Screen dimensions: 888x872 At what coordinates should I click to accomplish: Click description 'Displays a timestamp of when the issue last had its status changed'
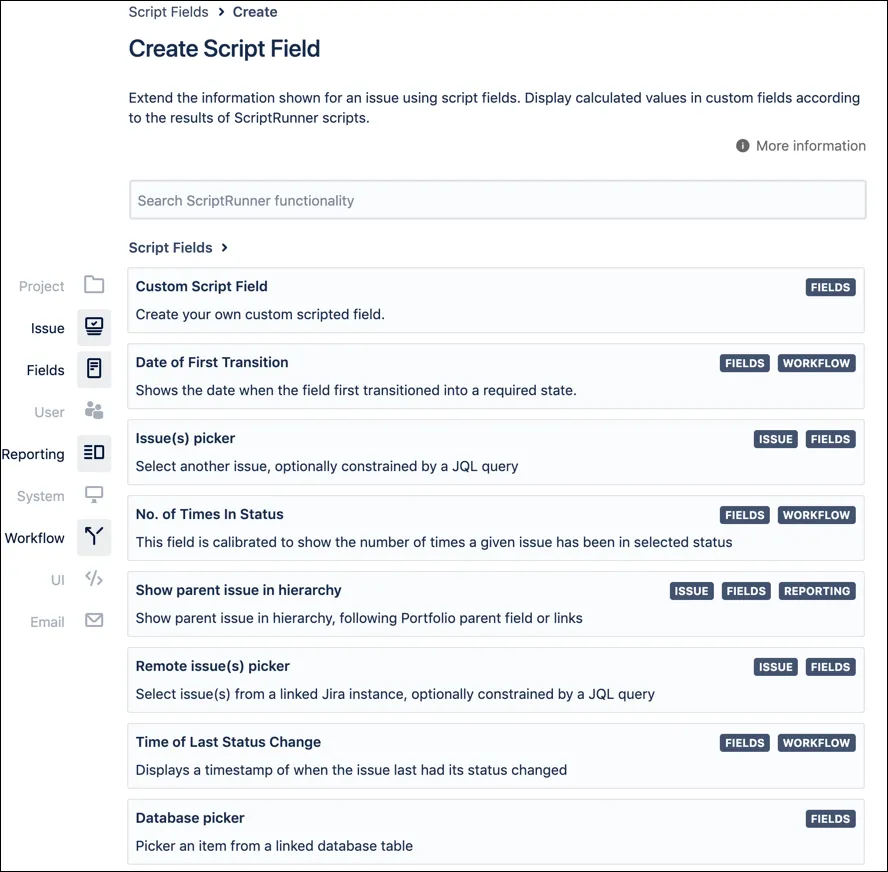click(x=351, y=770)
